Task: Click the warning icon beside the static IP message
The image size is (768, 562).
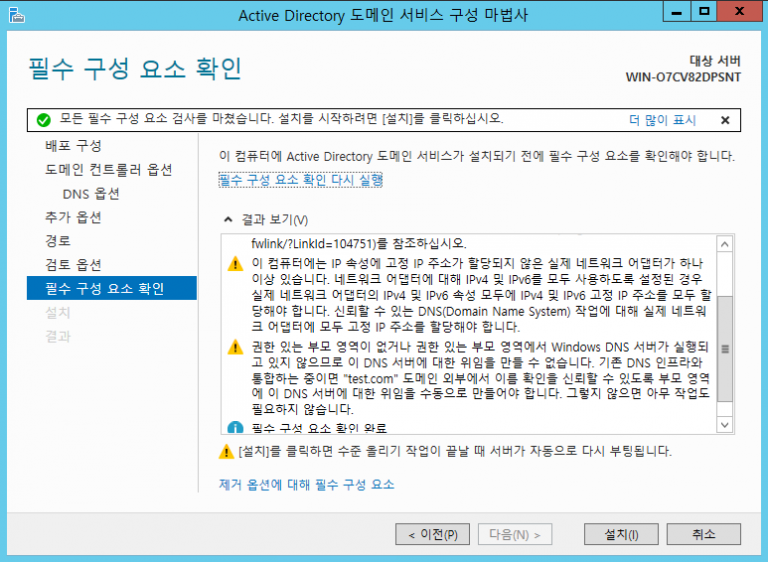Action: coord(235,264)
